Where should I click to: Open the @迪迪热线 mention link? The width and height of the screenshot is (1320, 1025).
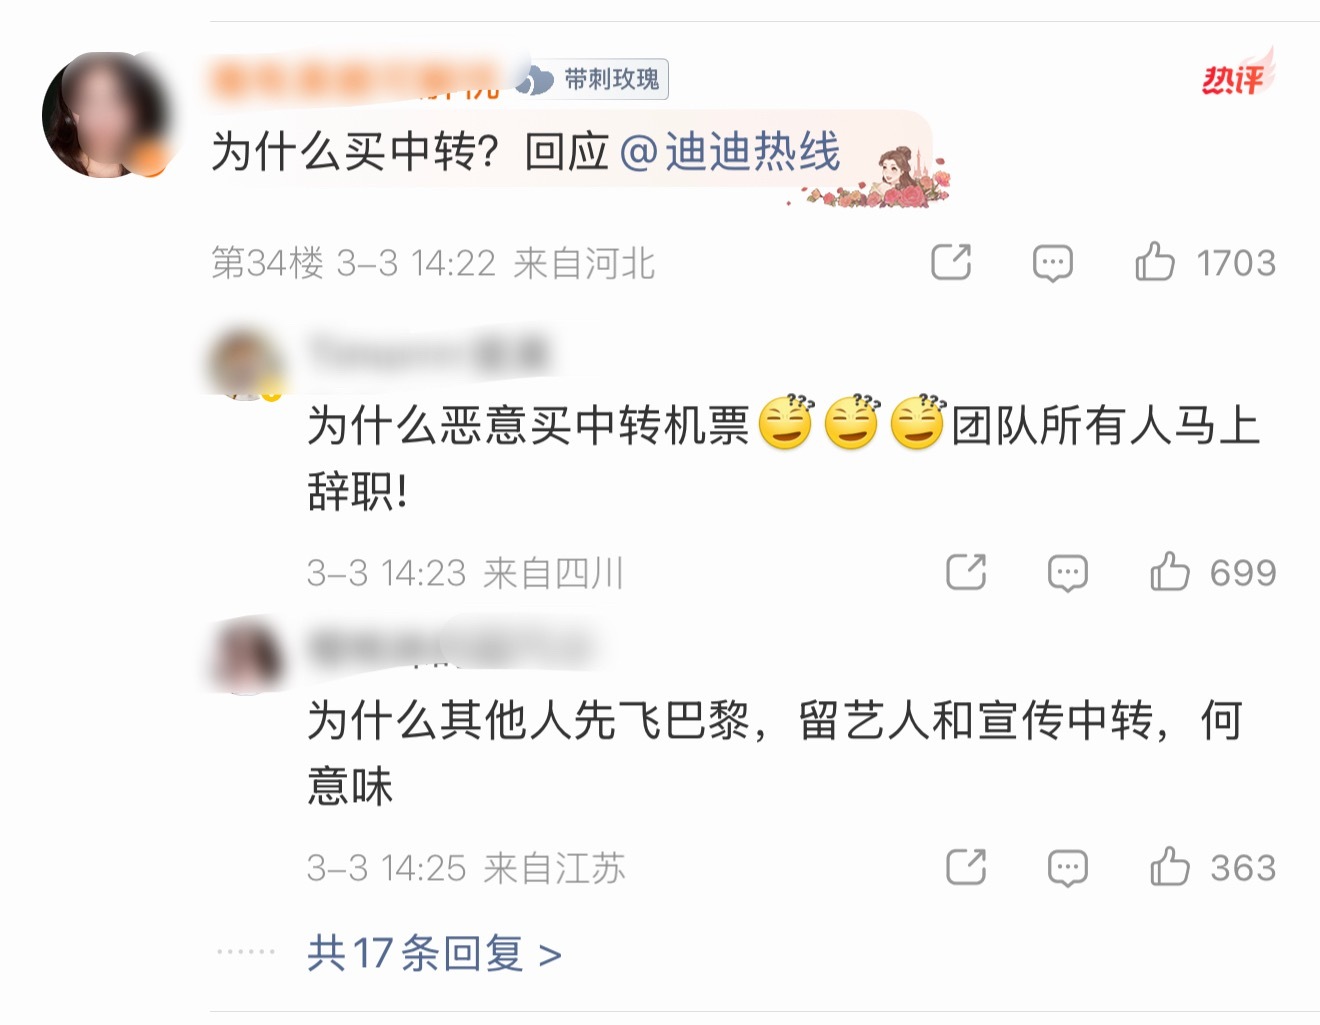click(730, 152)
